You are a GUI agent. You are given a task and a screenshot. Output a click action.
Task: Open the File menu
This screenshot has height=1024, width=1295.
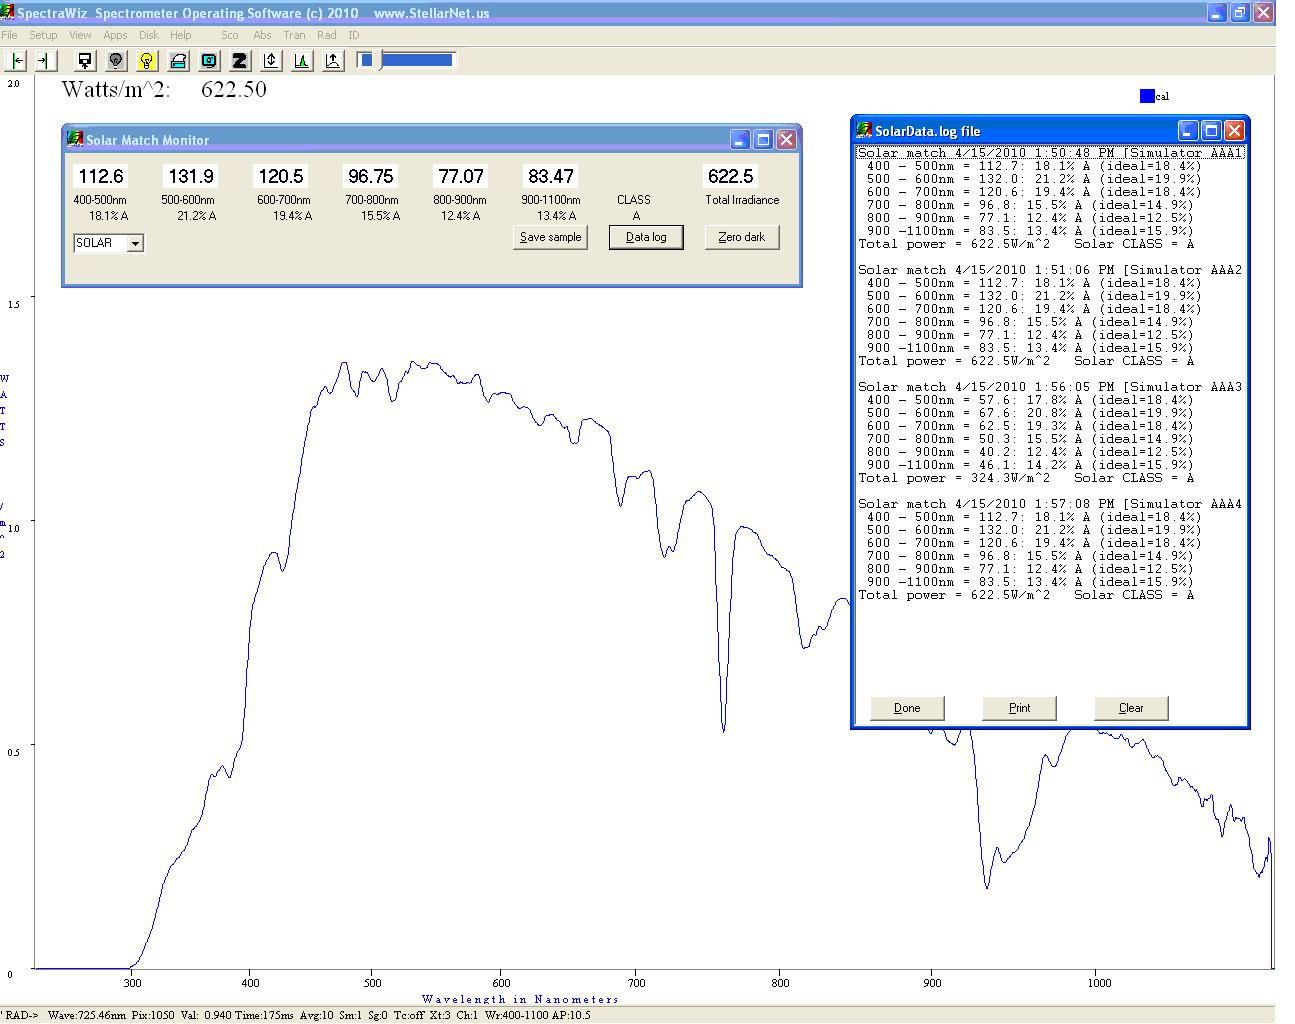pyautogui.click(x=10, y=35)
